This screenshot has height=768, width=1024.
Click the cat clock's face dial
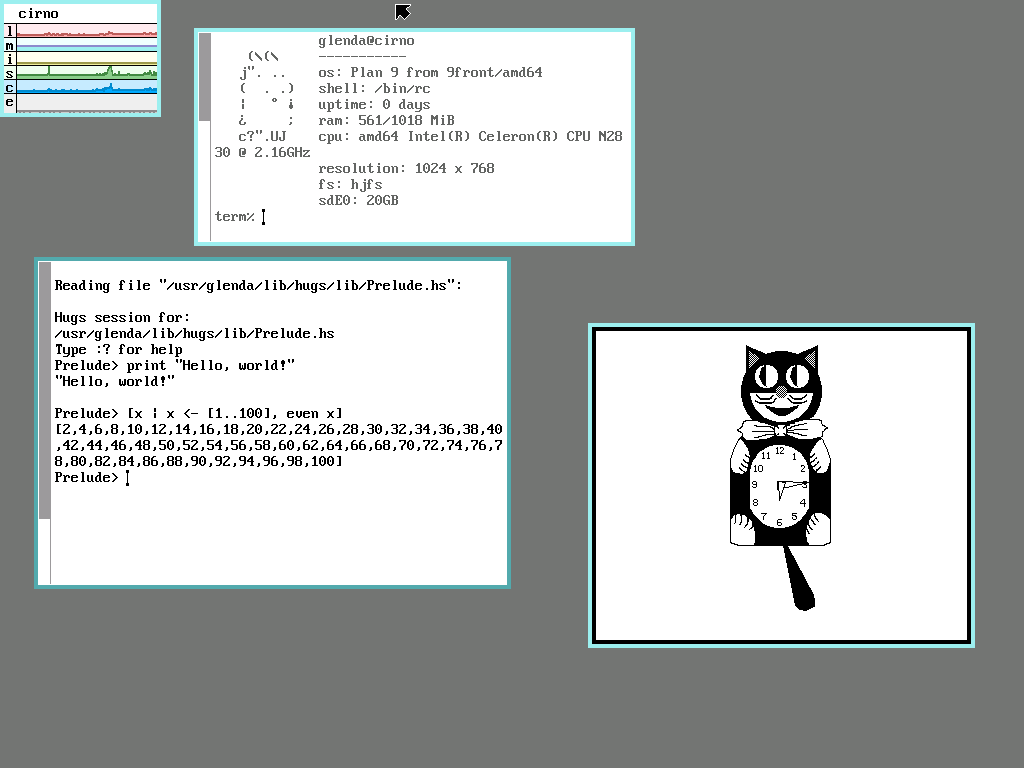pos(779,487)
